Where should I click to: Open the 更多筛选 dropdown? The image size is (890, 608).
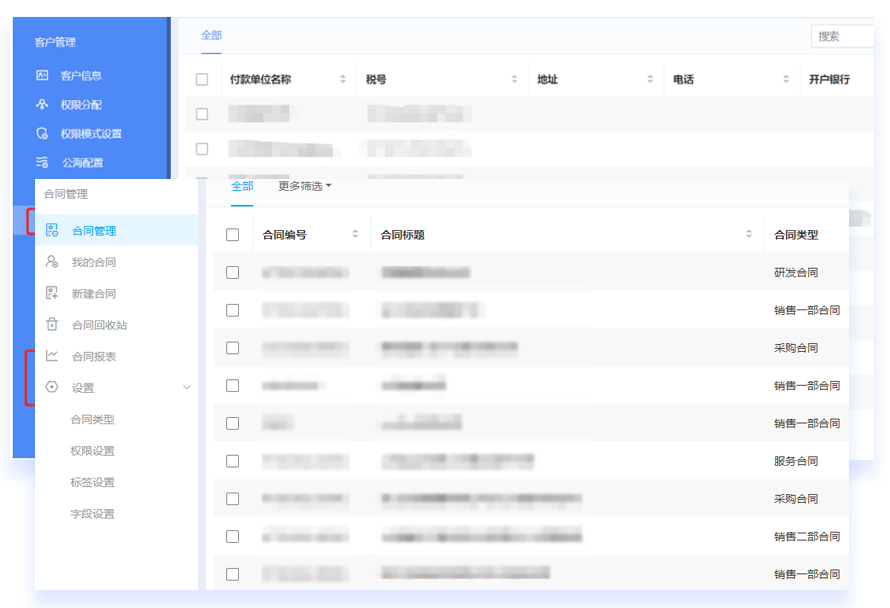pos(304,186)
